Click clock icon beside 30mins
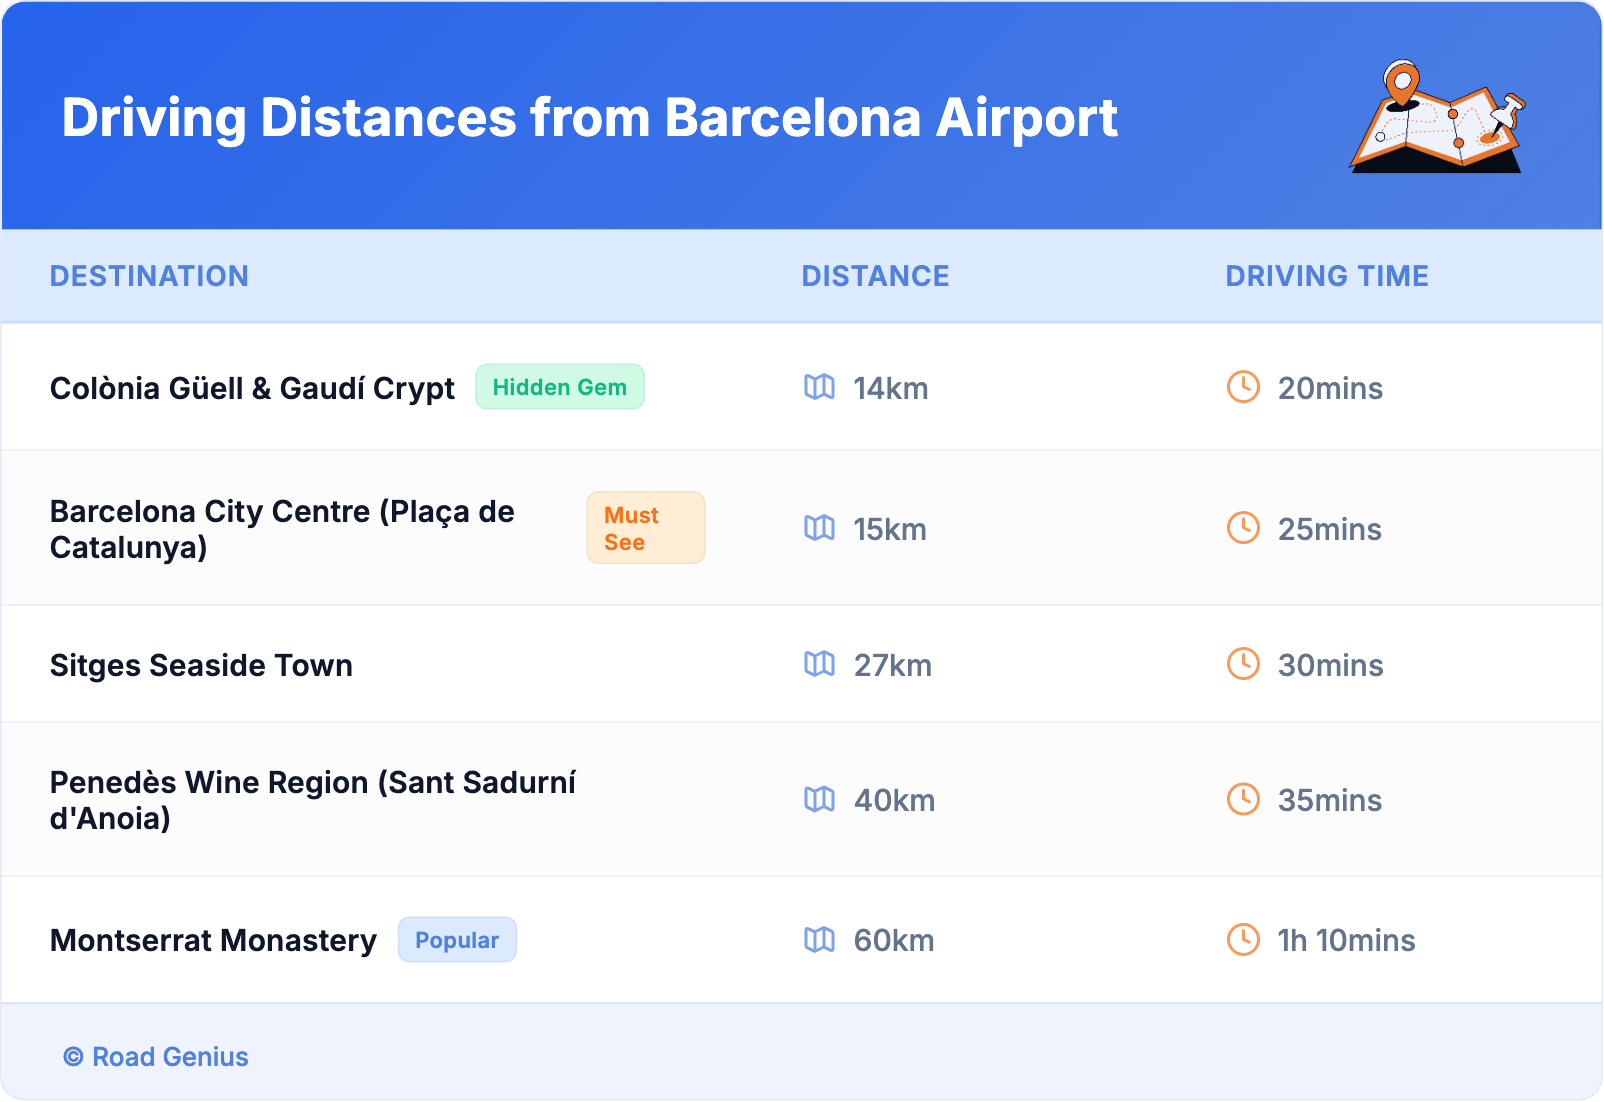Image resolution: width=1604 pixels, height=1102 pixels. click(x=1243, y=664)
